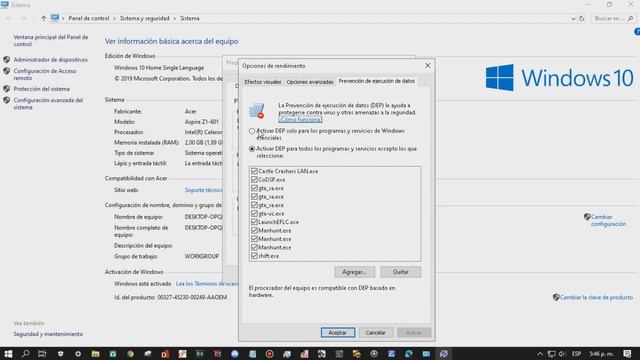The height and width of the screenshot is (360, 640).
Task: Expand the address bar history dropdown
Action: (x=573, y=18)
